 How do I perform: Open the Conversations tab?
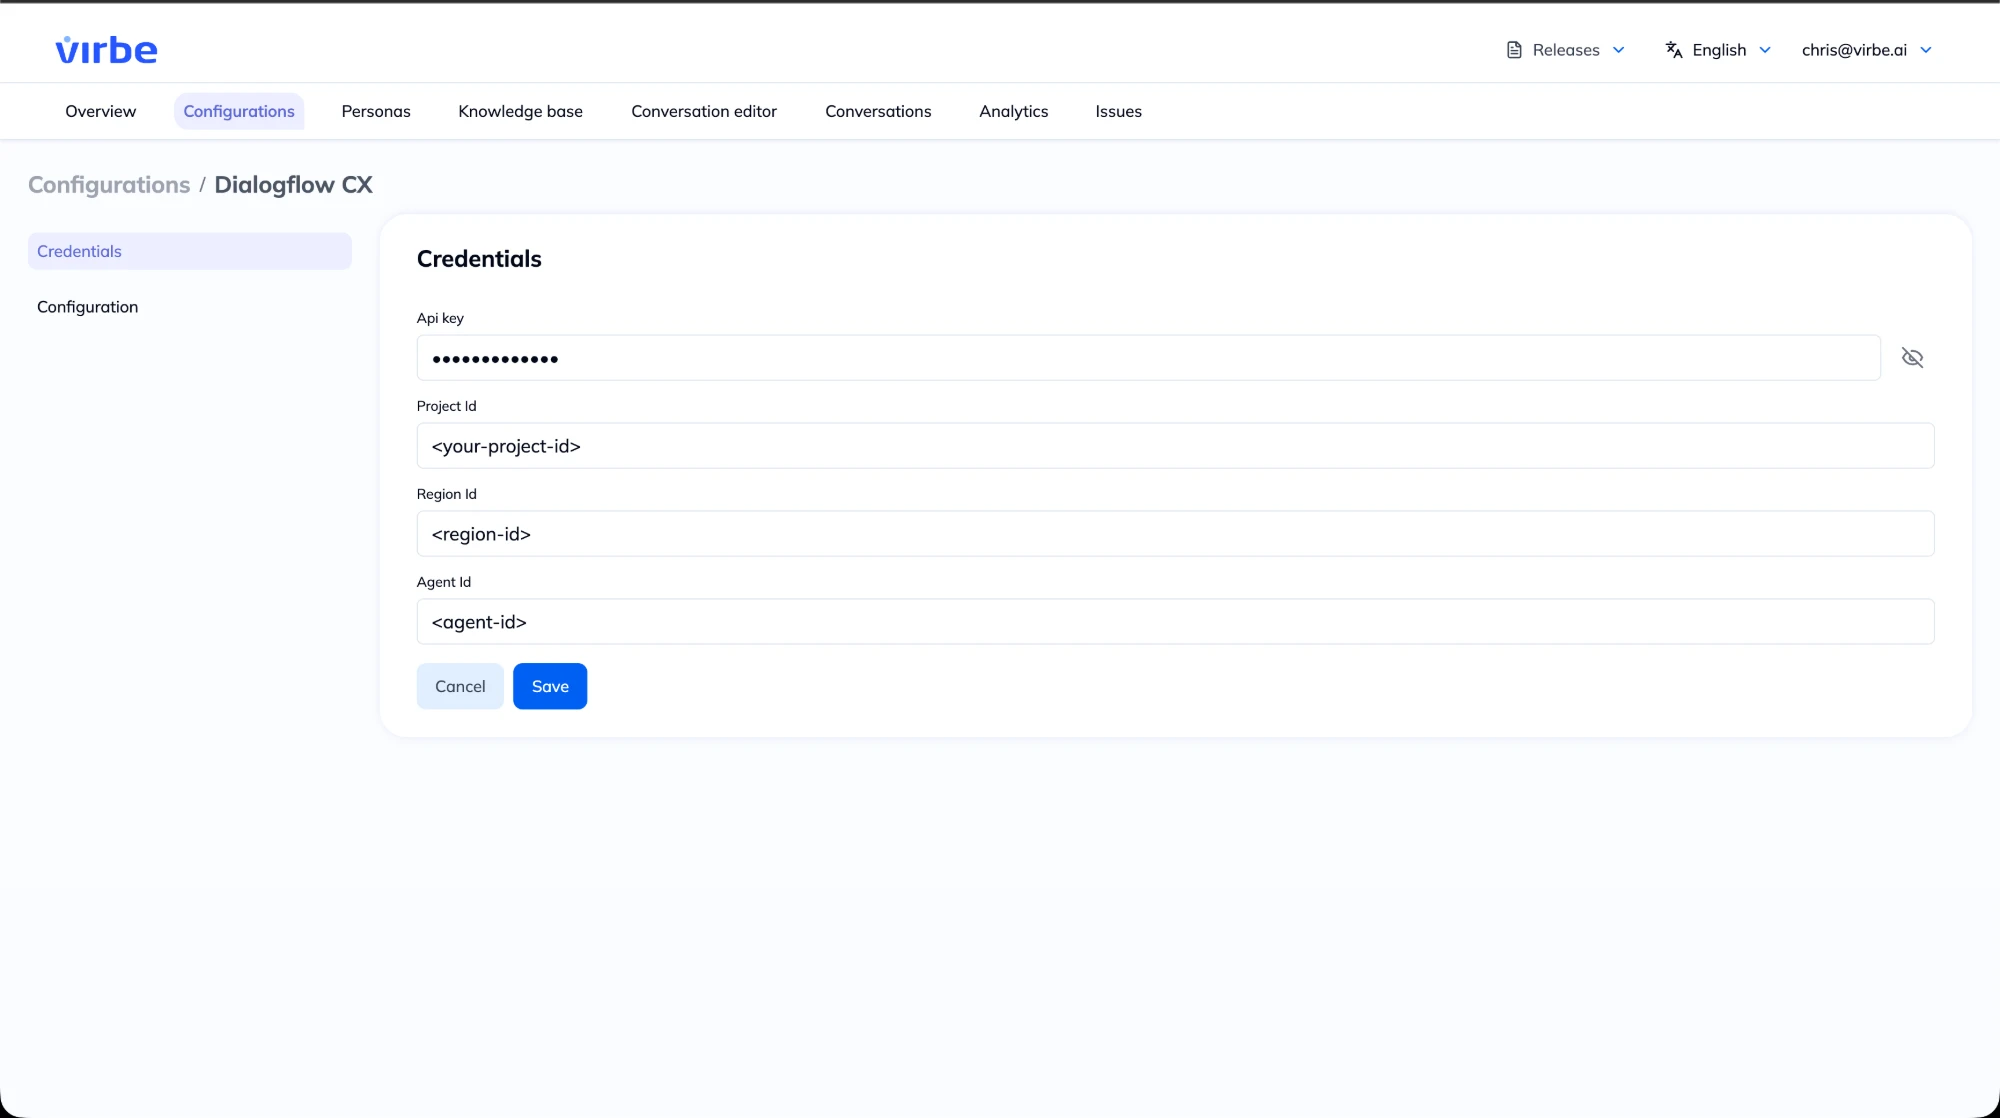[x=878, y=111]
